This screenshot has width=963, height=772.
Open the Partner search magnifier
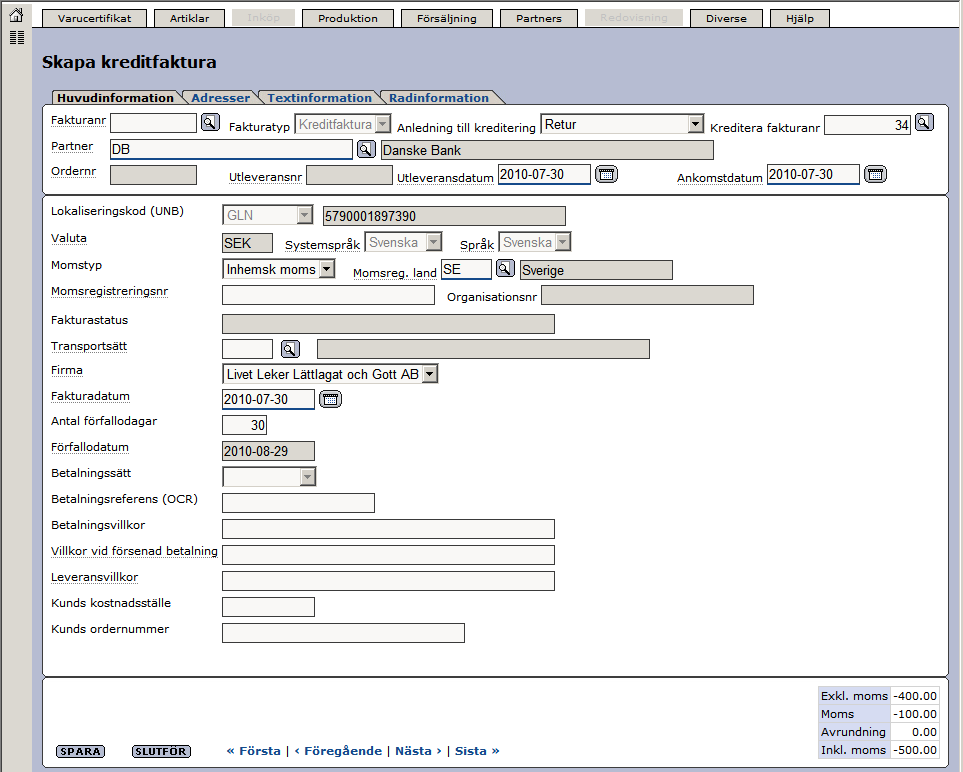(366, 149)
